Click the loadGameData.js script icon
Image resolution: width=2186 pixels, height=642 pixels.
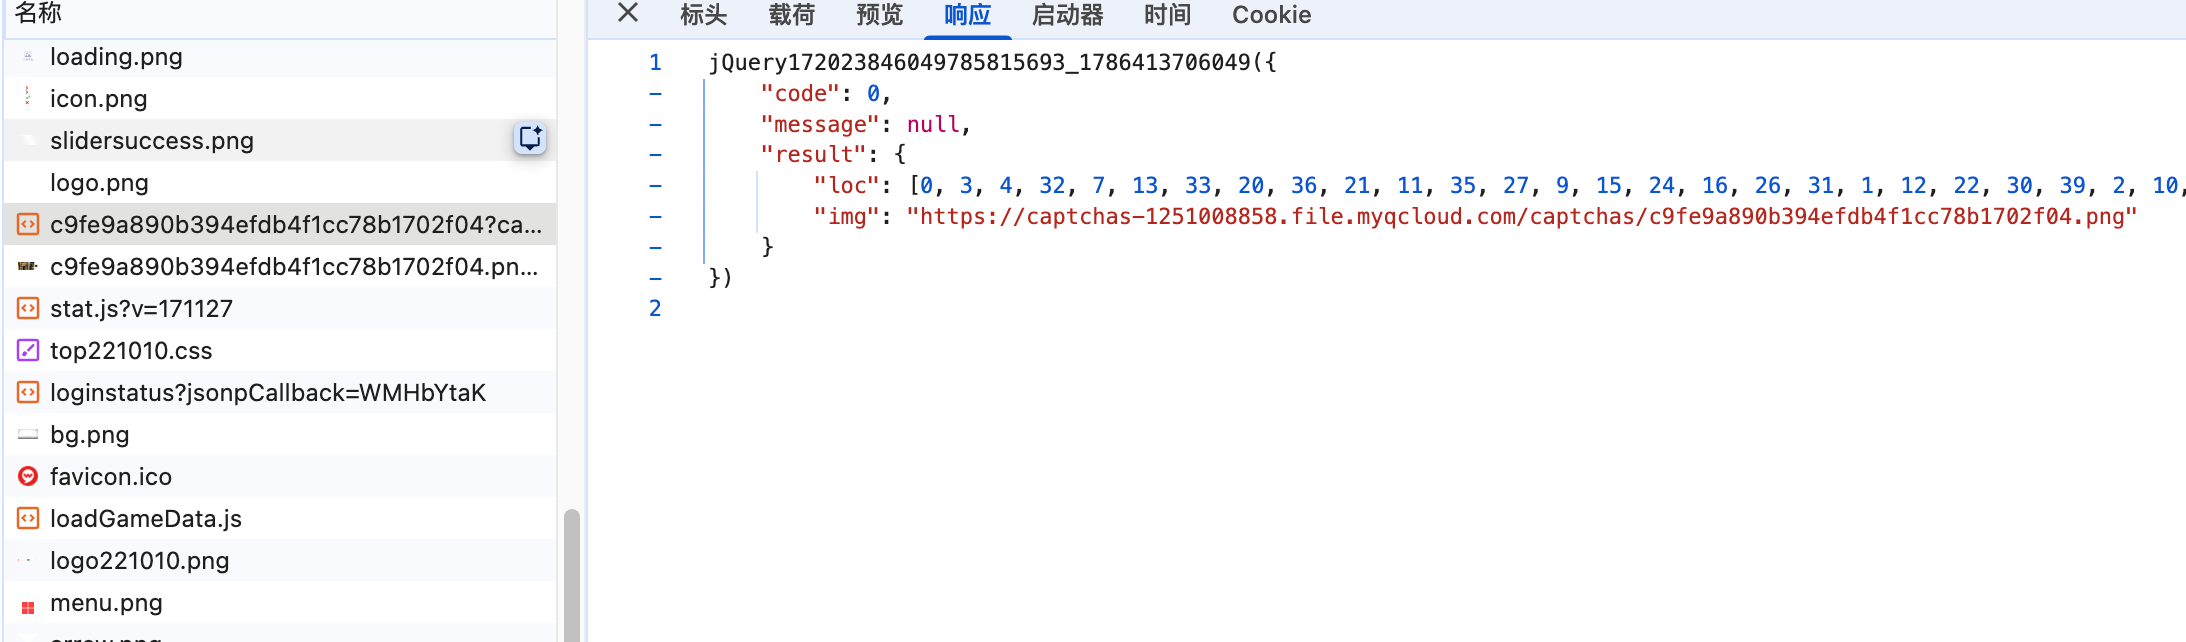[28, 518]
